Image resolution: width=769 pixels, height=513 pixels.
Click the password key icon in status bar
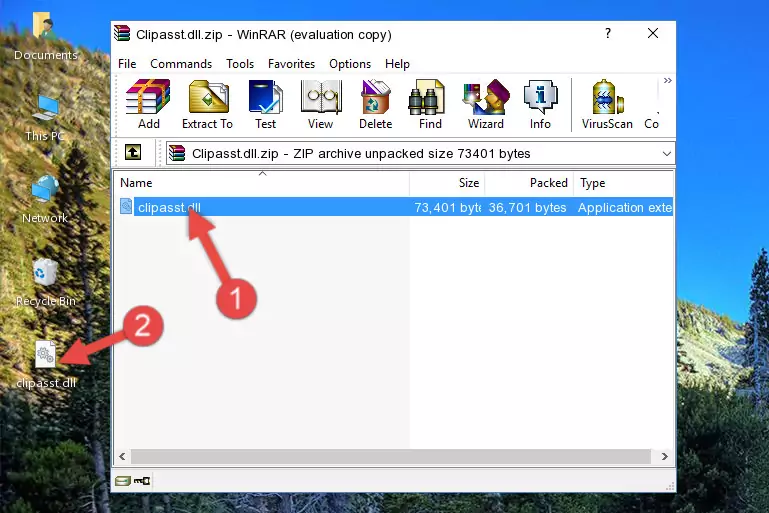point(142,481)
